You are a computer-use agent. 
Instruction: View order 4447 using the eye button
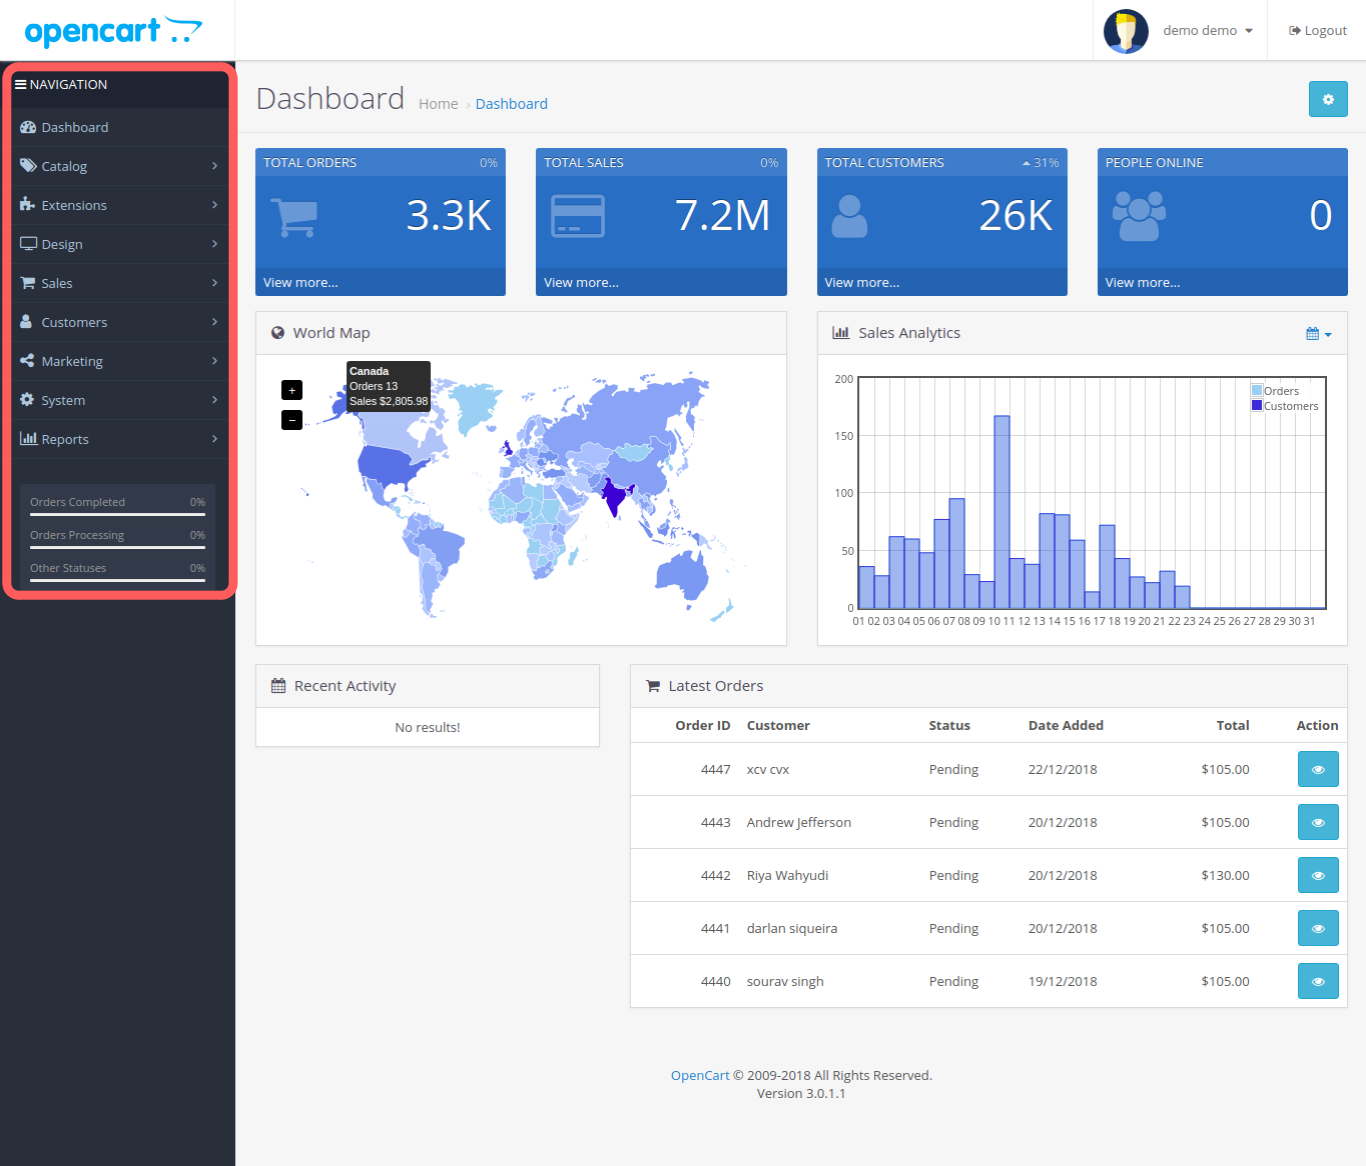point(1317,769)
